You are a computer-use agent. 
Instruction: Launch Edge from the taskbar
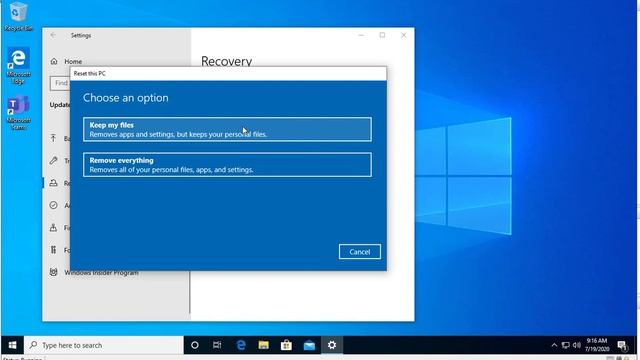pos(241,345)
